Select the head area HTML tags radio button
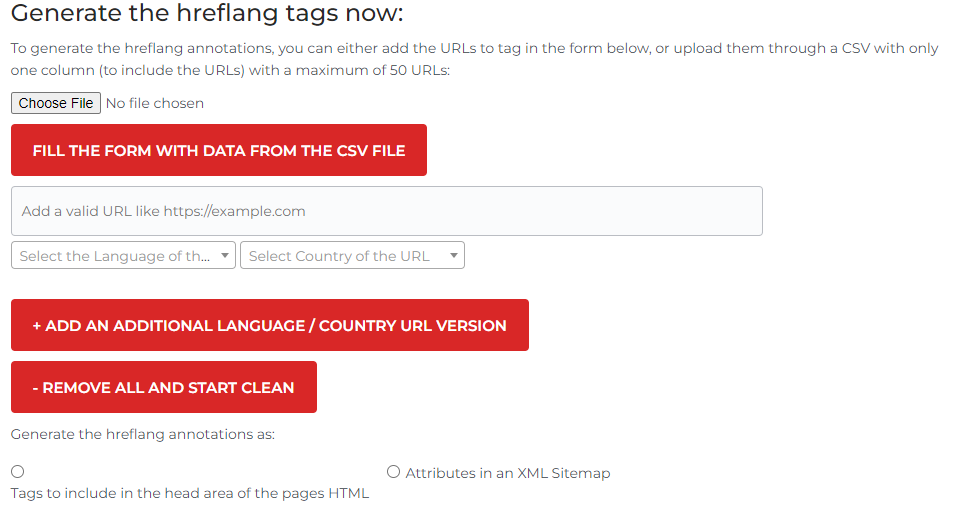960x507 pixels. pos(18,472)
